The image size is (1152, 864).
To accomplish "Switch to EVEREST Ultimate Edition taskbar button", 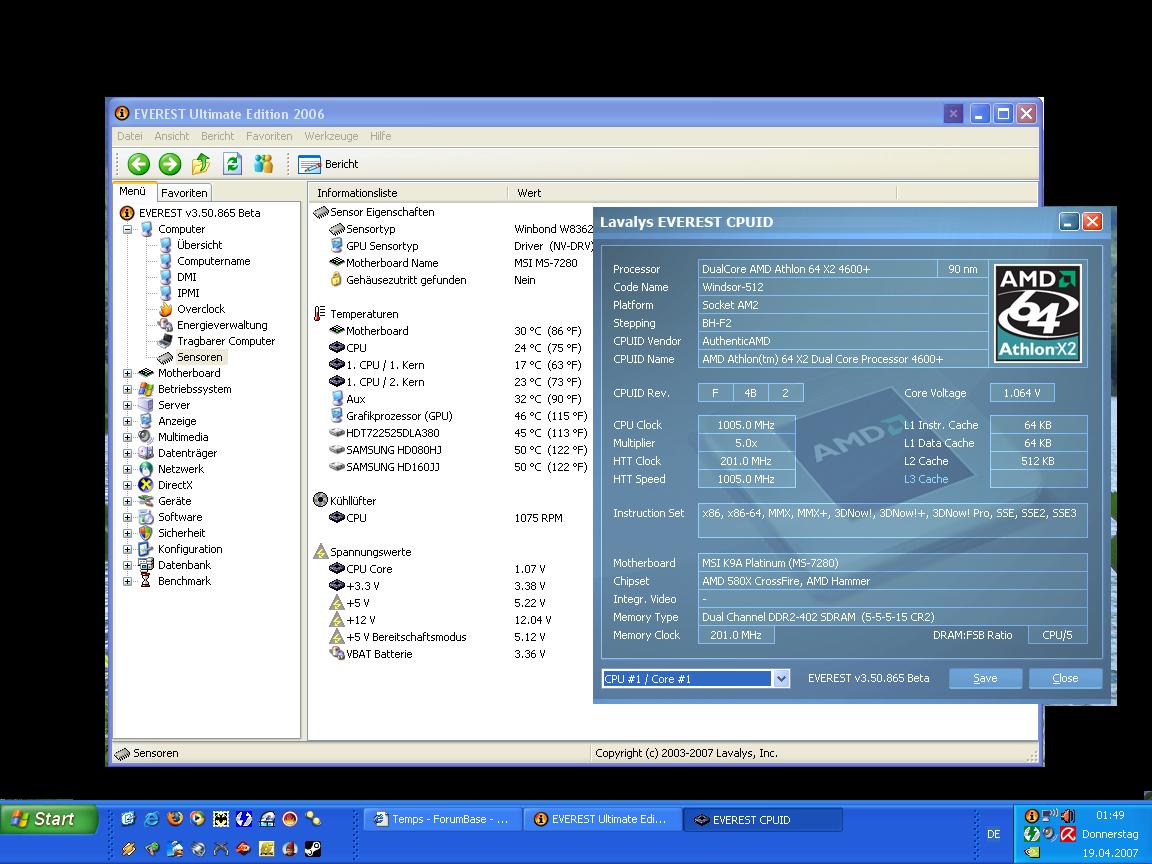I will click(602, 819).
